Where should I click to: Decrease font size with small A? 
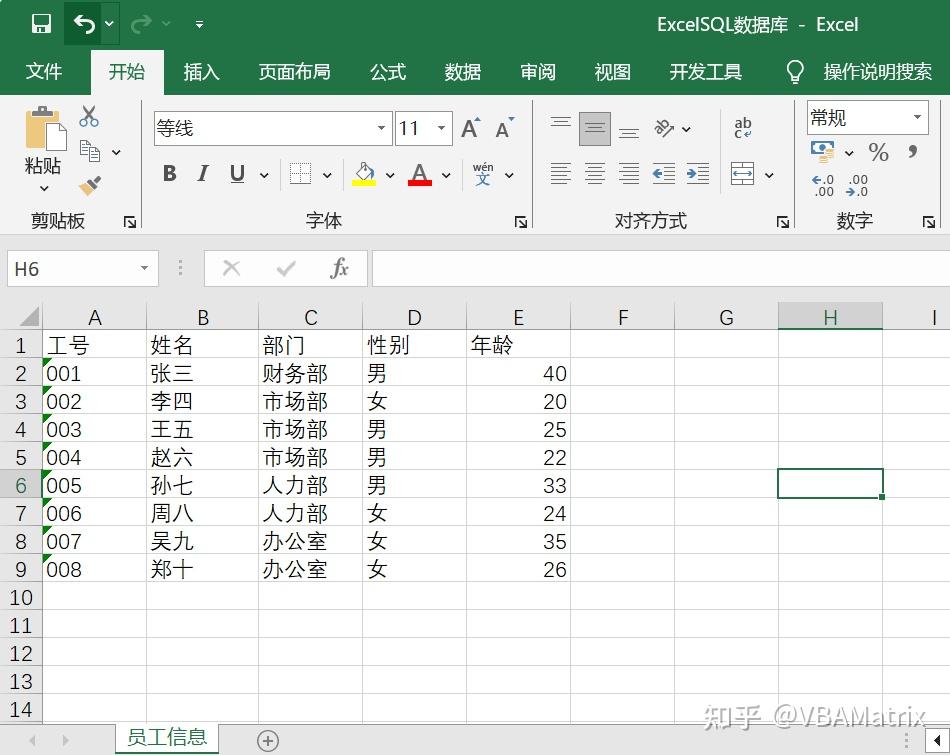(504, 128)
